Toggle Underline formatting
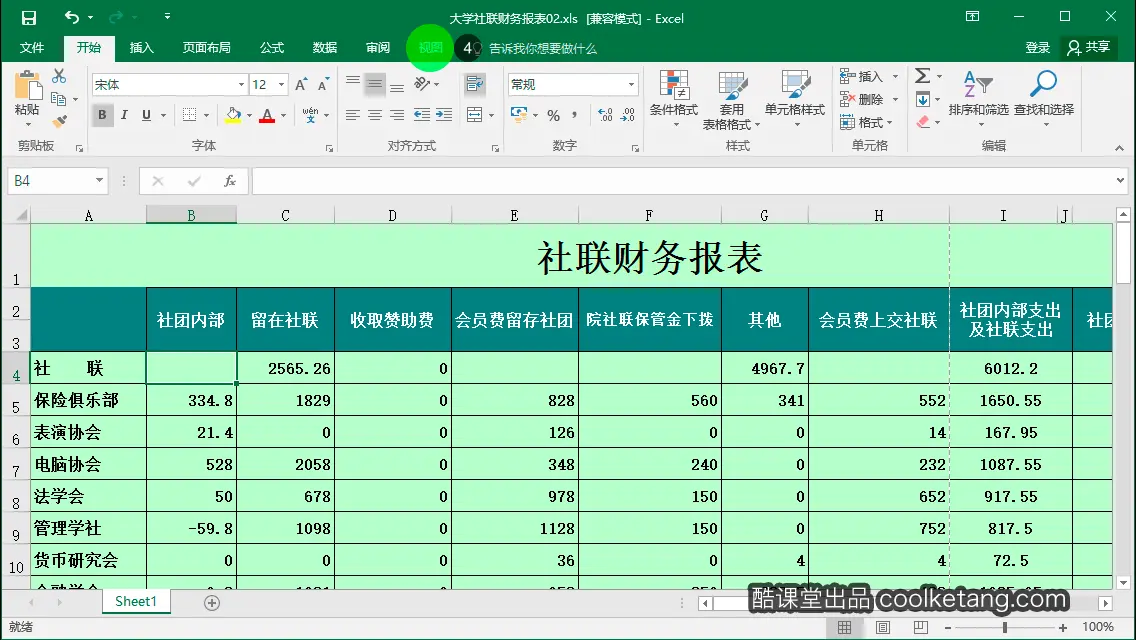Image resolution: width=1136 pixels, height=640 pixels. (x=146, y=115)
